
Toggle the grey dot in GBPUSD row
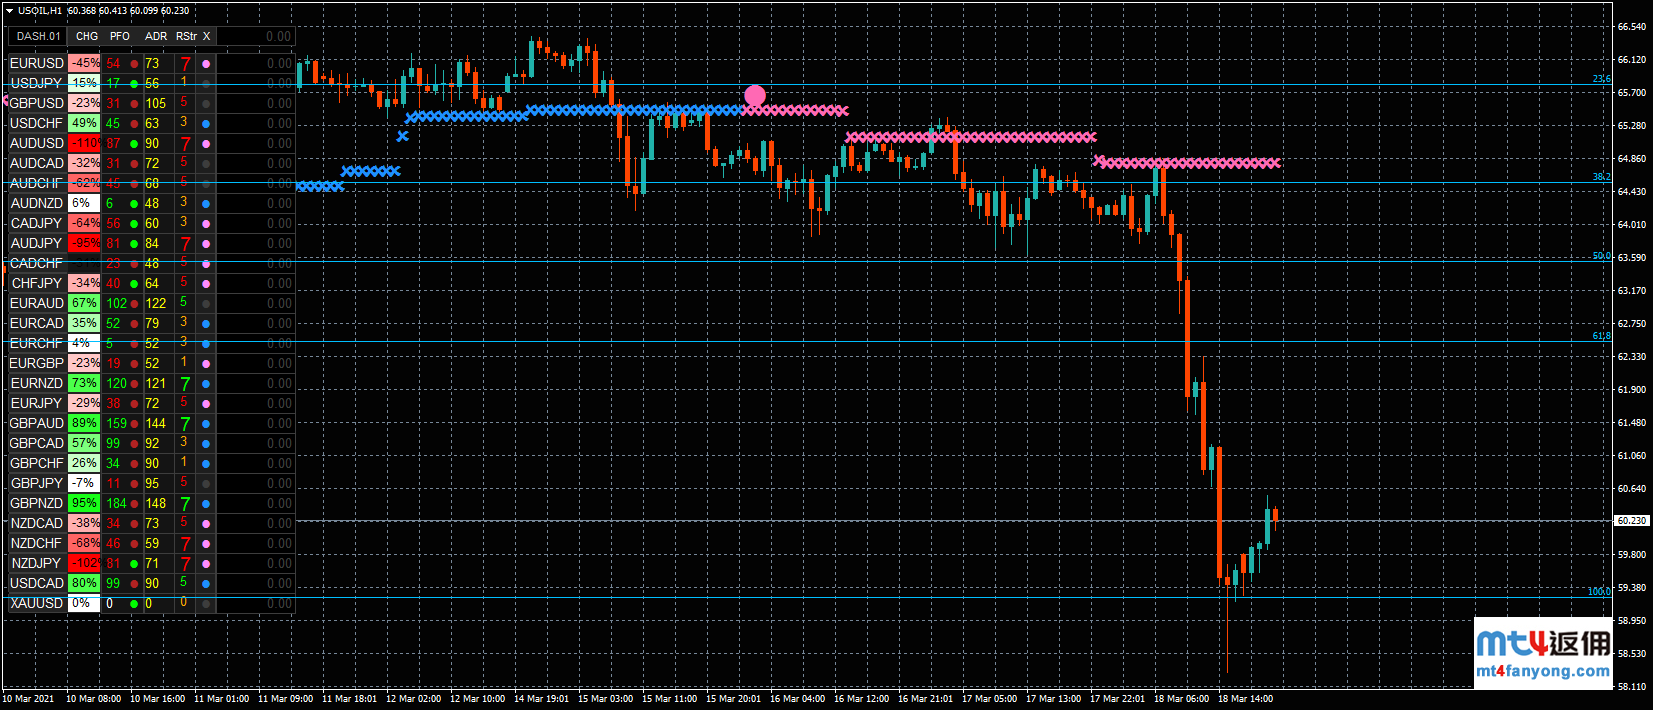click(206, 104)
